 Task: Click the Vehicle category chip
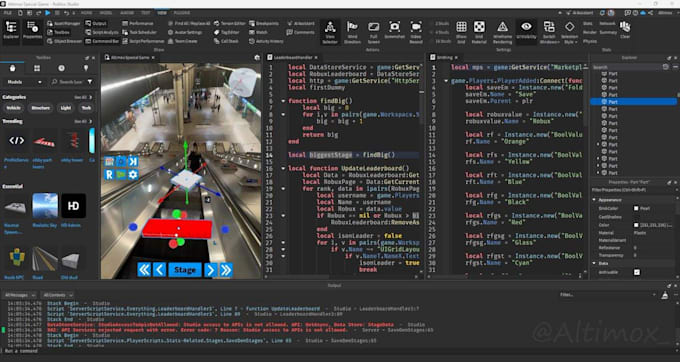(x=13, y=108)
